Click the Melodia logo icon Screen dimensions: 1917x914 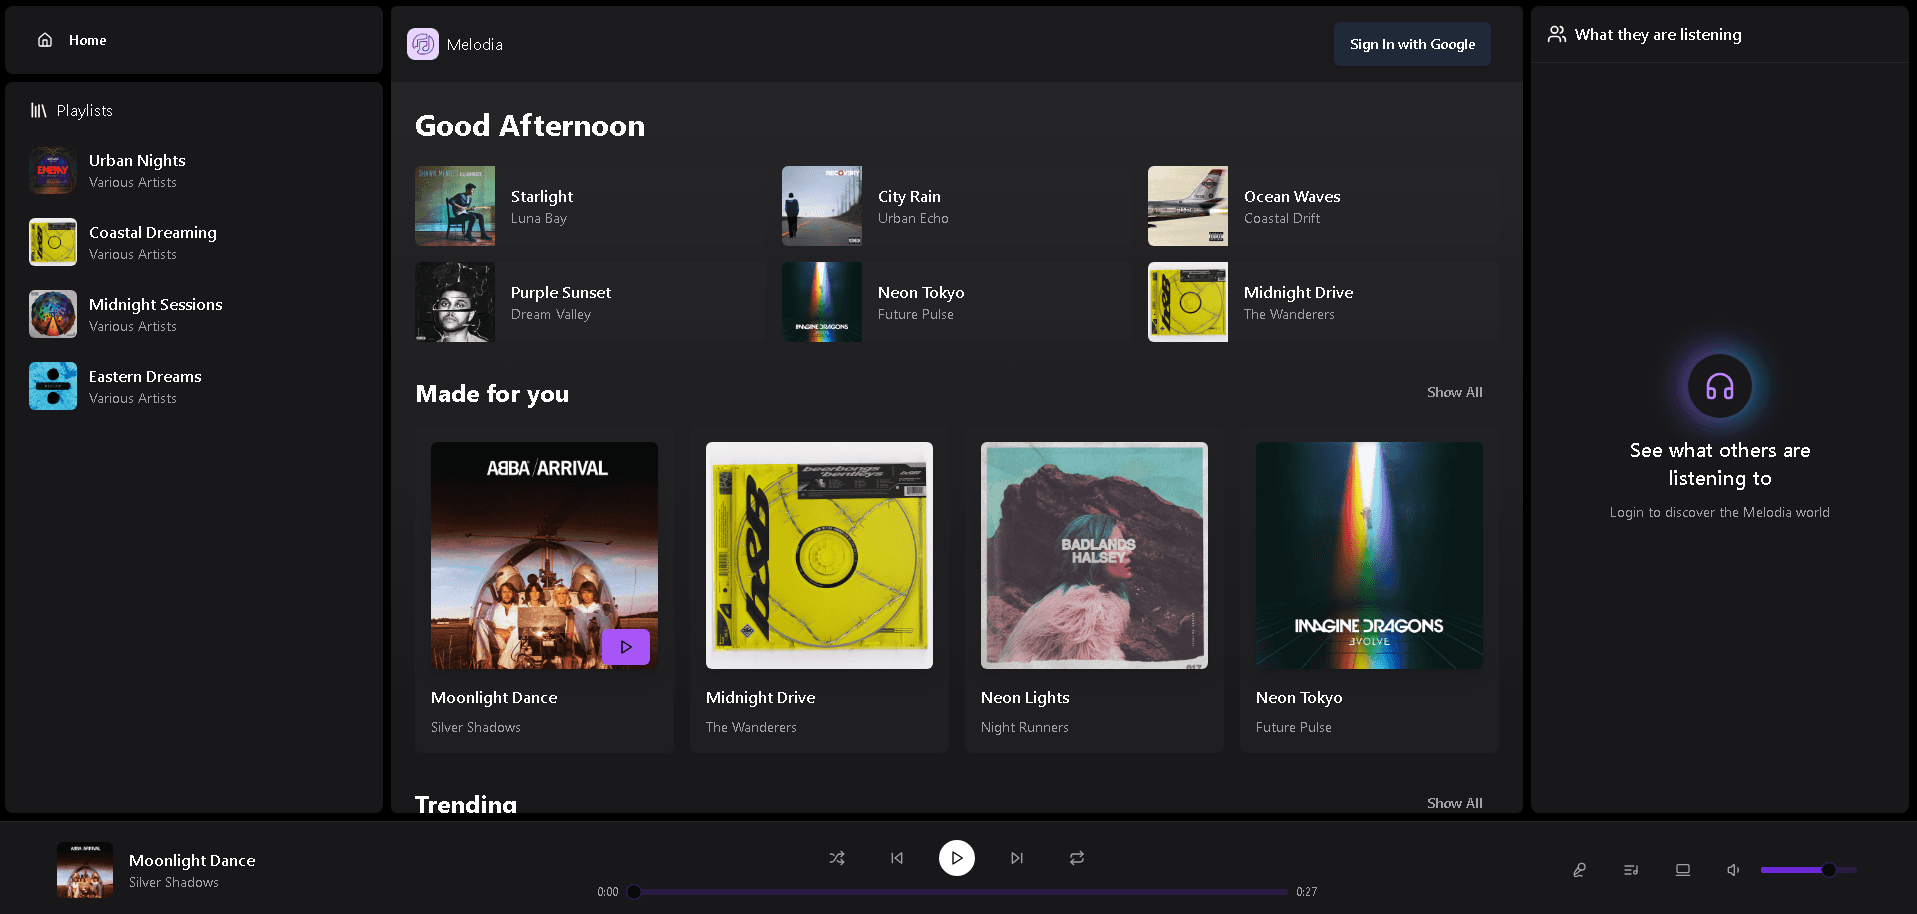423,44
